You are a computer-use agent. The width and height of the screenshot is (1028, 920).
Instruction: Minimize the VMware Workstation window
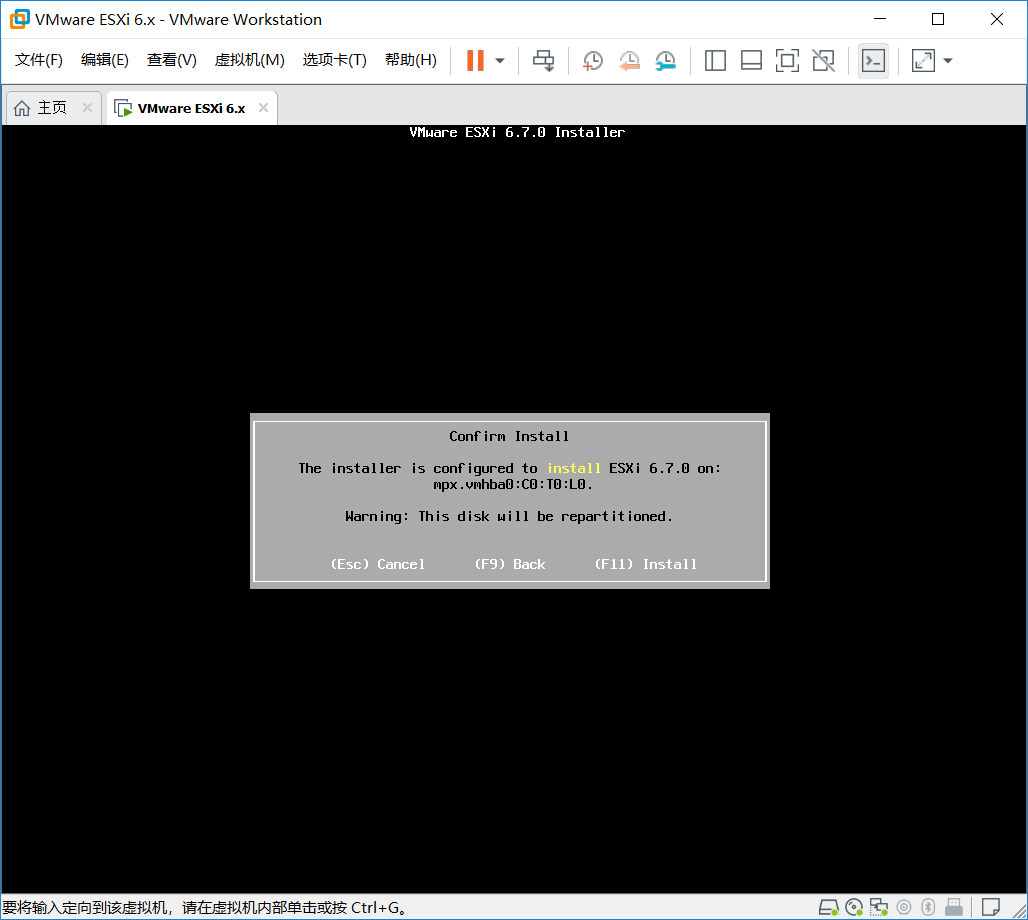click(880, 19)
